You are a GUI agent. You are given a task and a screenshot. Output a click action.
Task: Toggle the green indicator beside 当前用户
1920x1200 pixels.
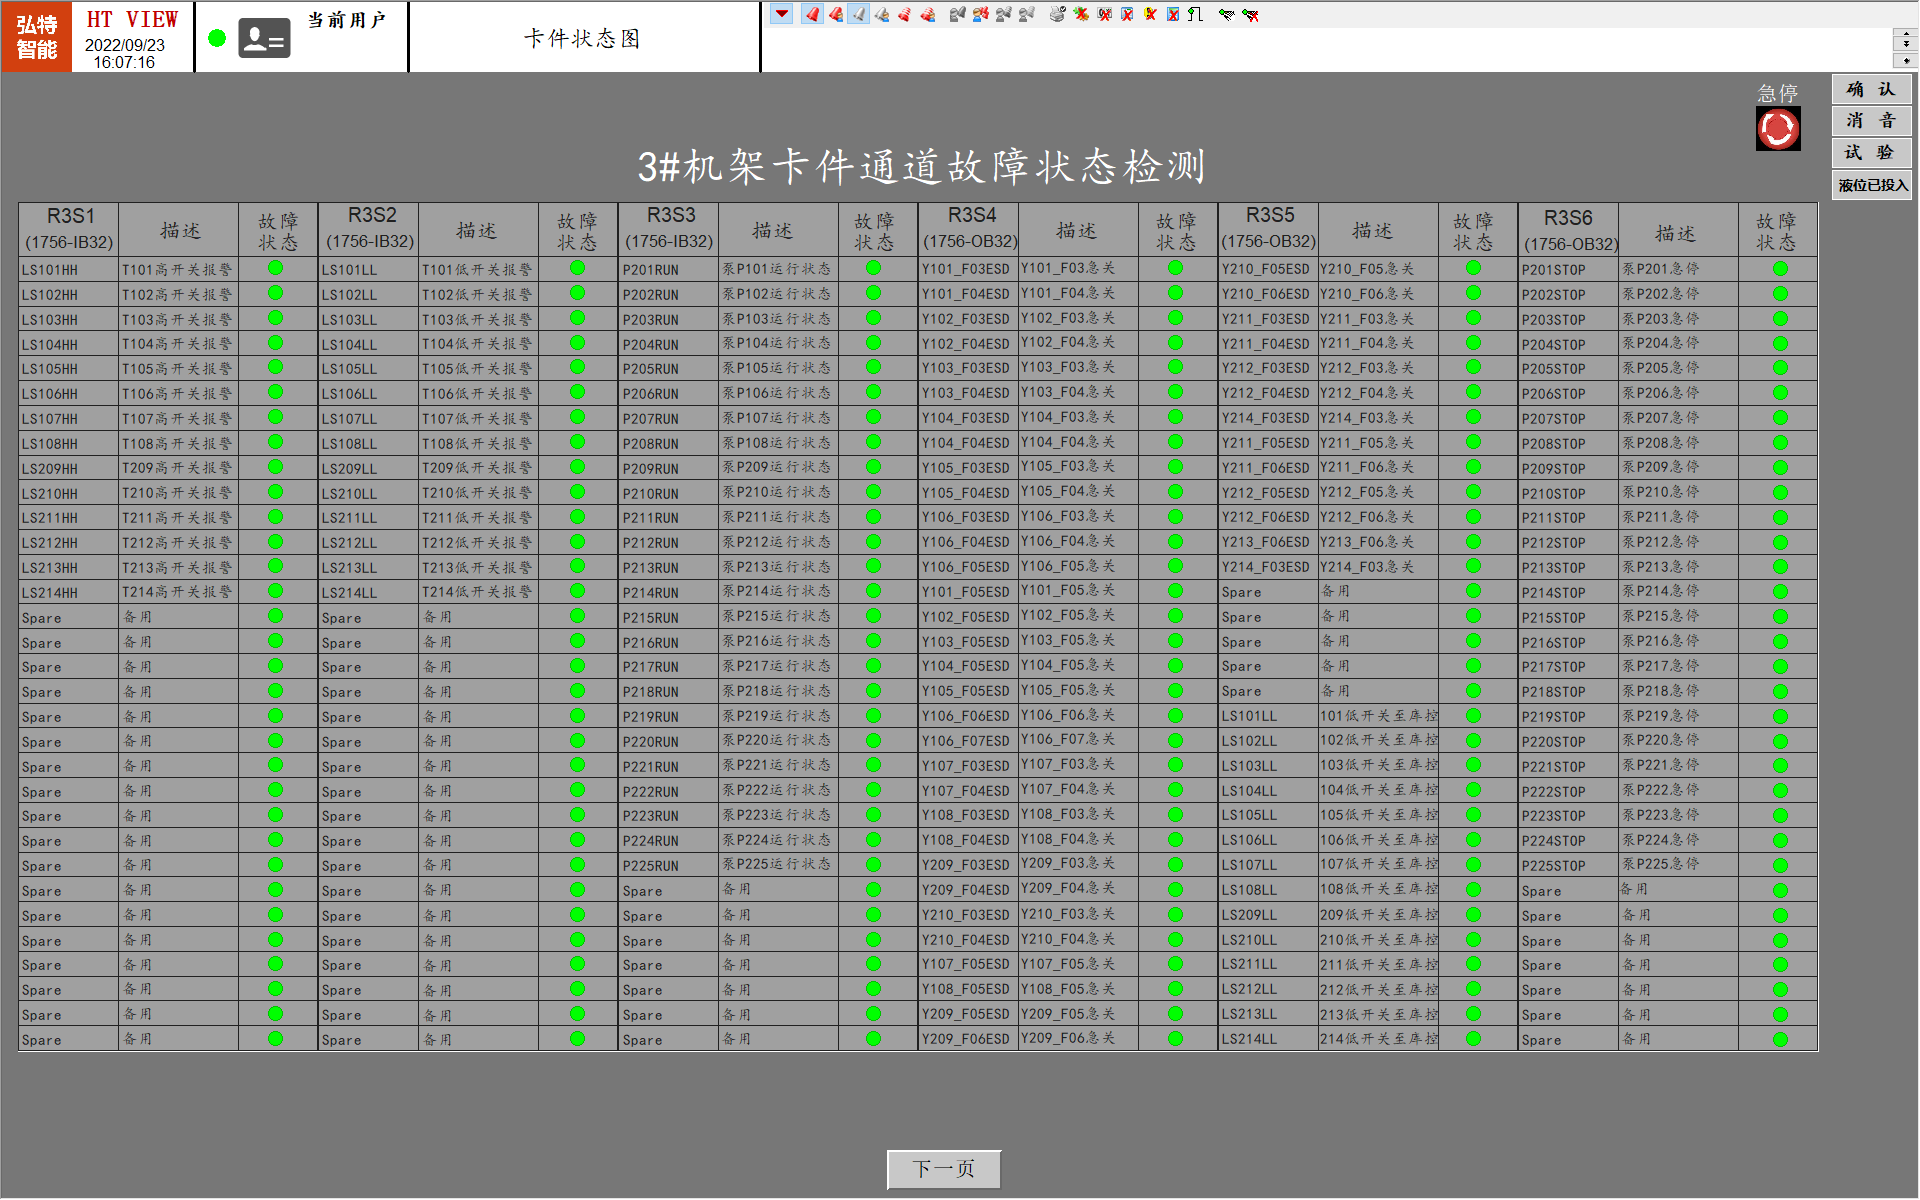[x=216, y=36]
